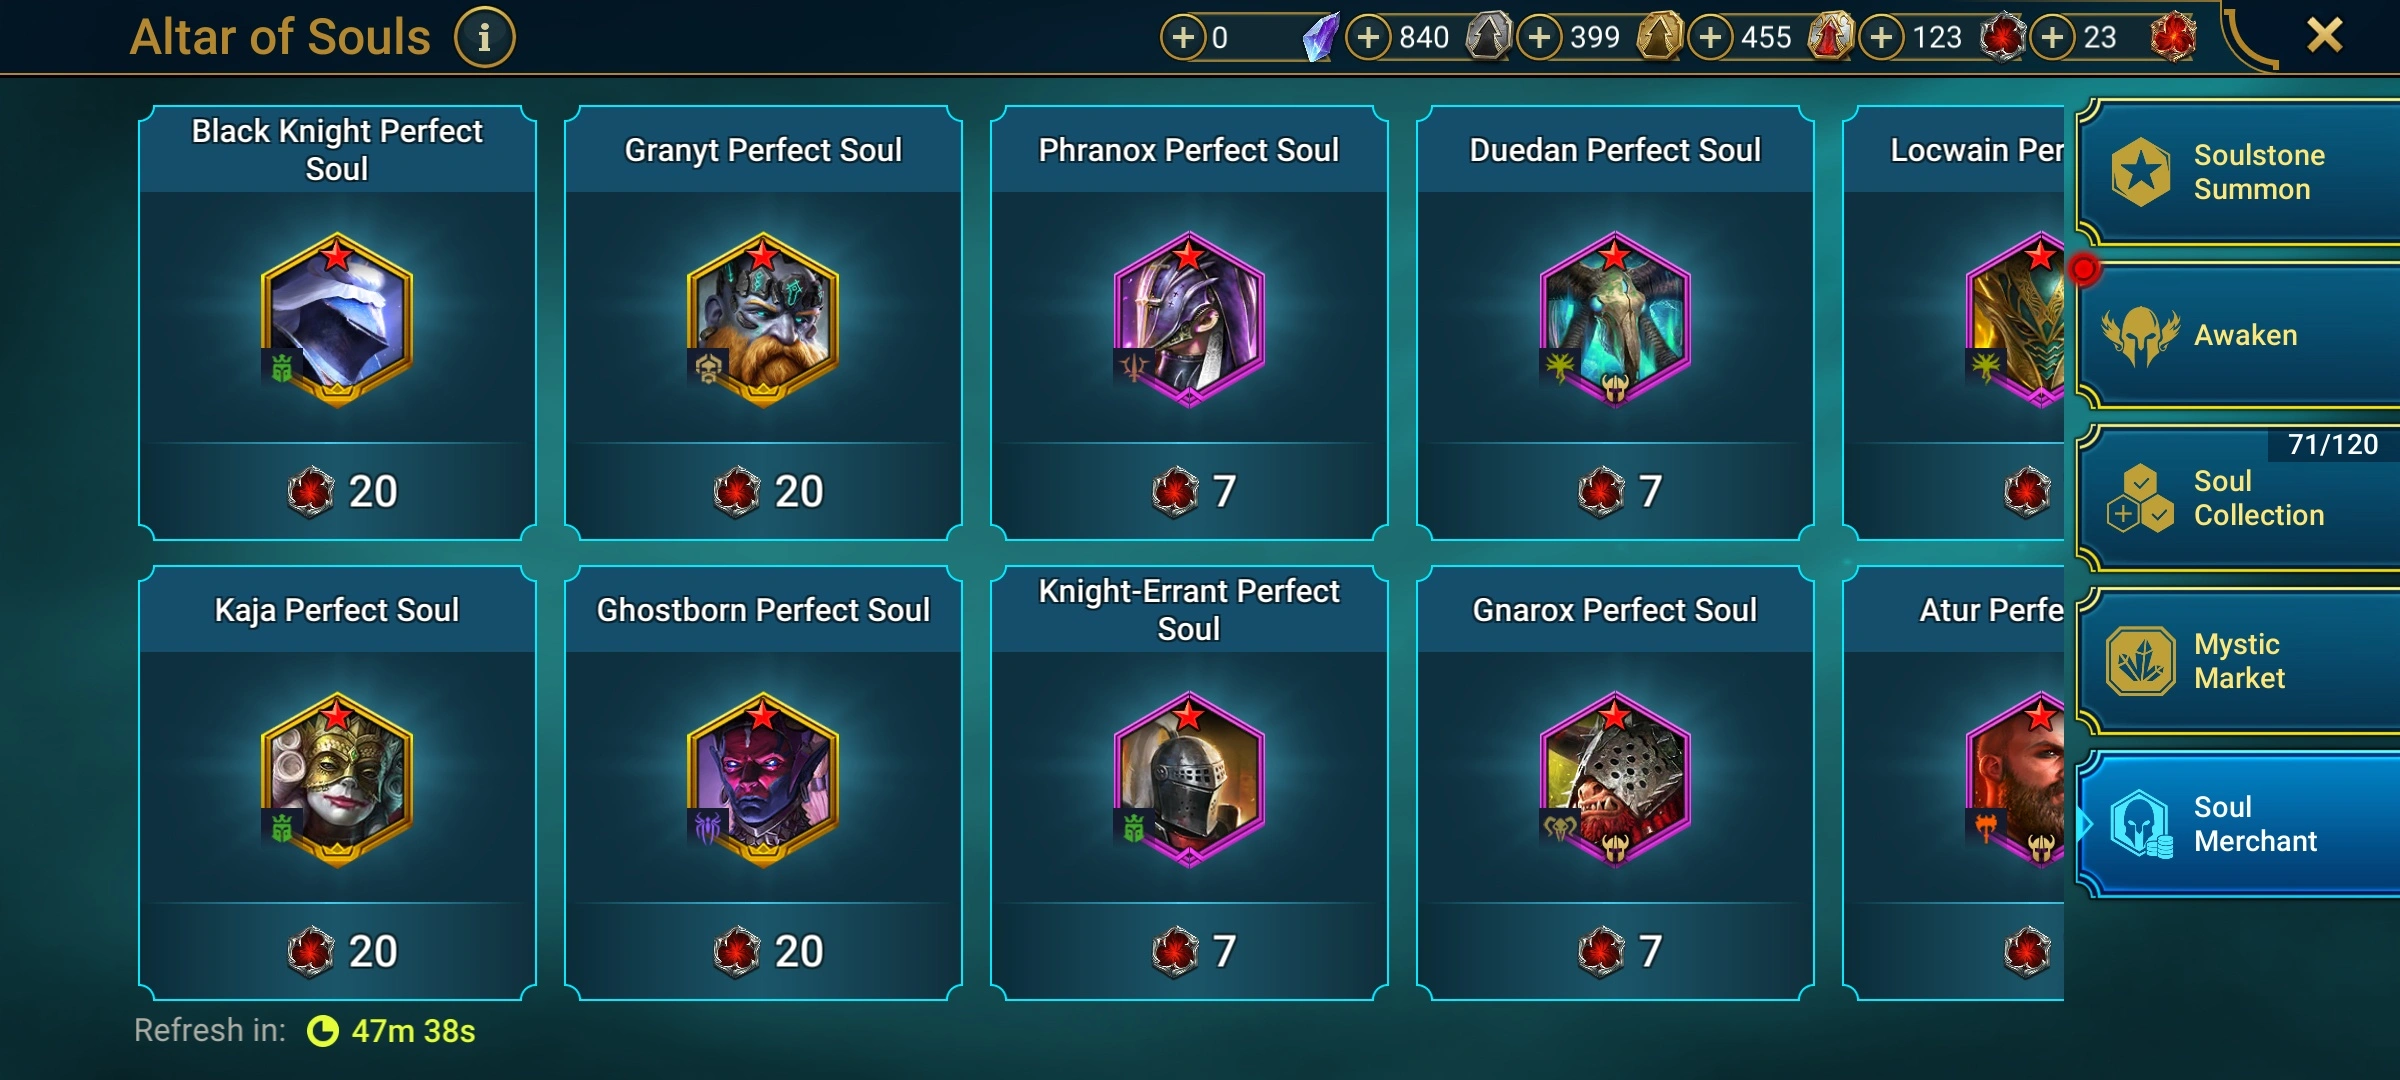Add more of the 399 soulstone currency

click(1539, 38)
